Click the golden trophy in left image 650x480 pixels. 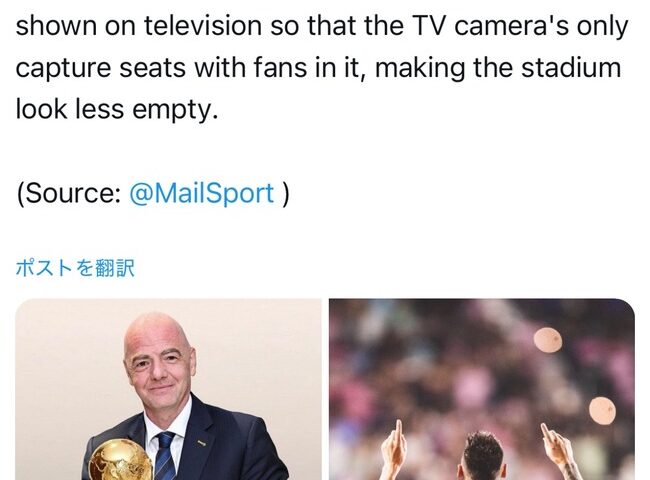pos(120,461)
